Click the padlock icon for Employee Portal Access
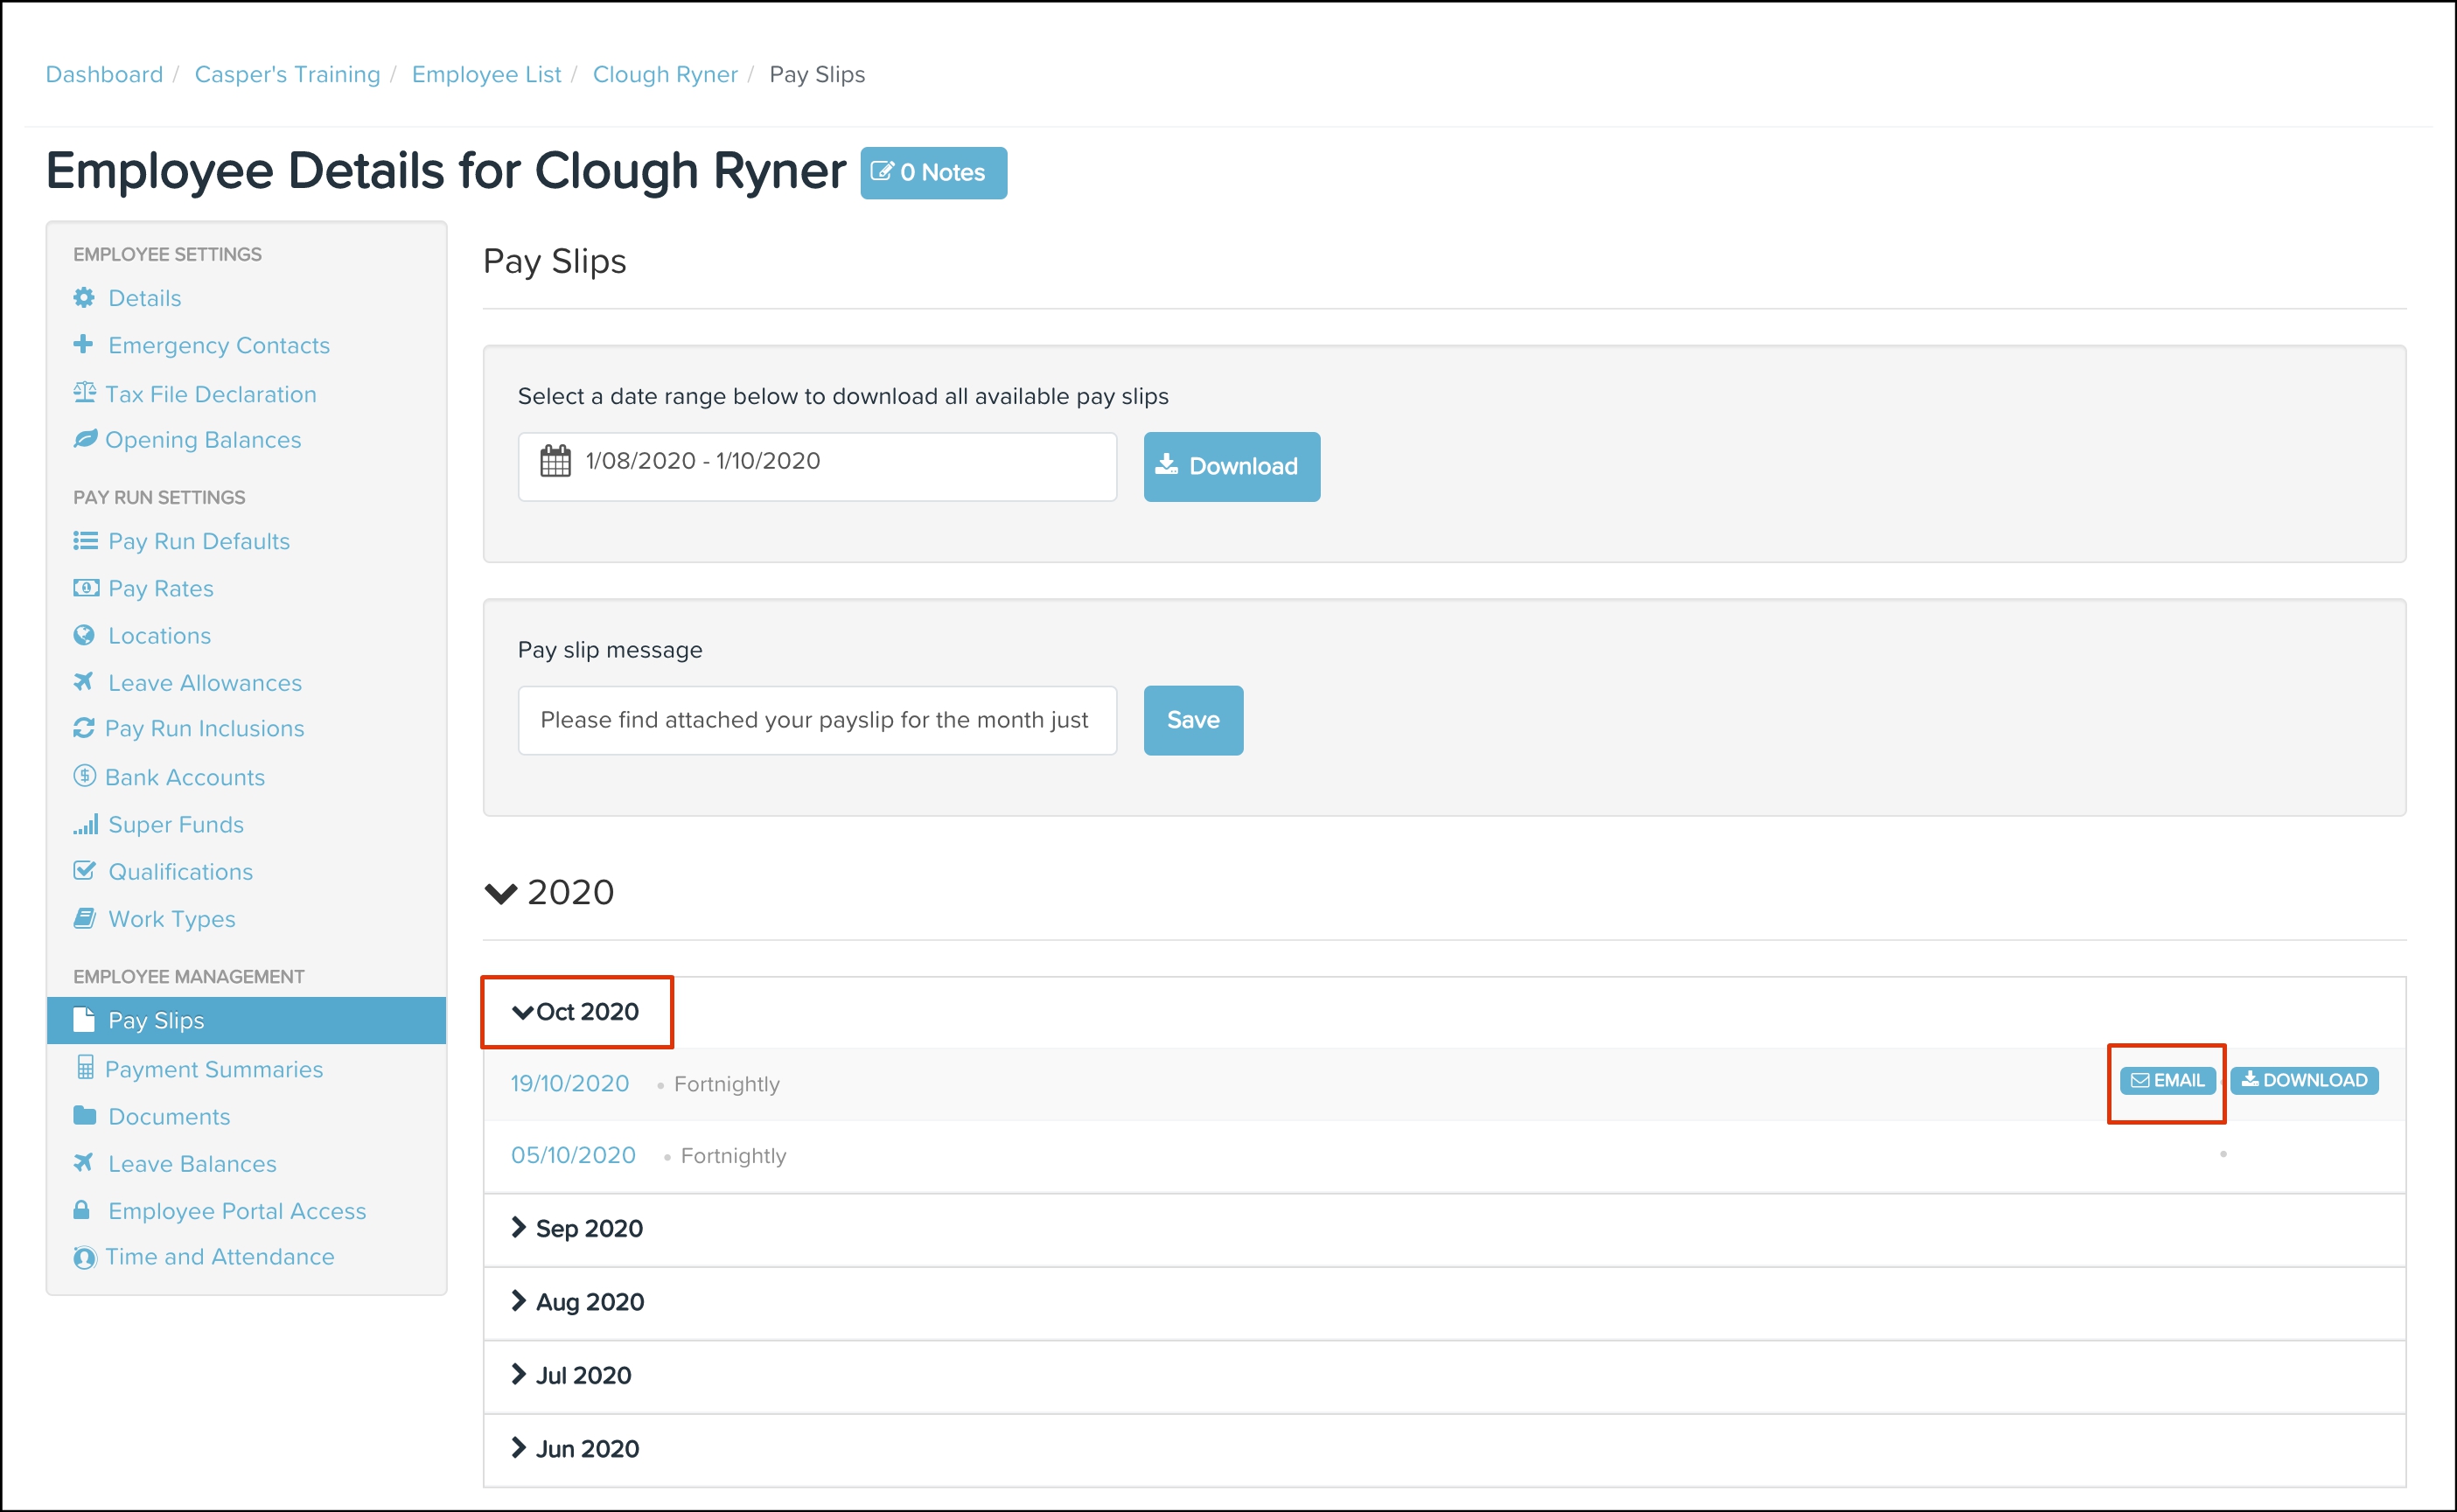The width and height of the screenshot is (2457, 1512). click(x=82, y=1210)
